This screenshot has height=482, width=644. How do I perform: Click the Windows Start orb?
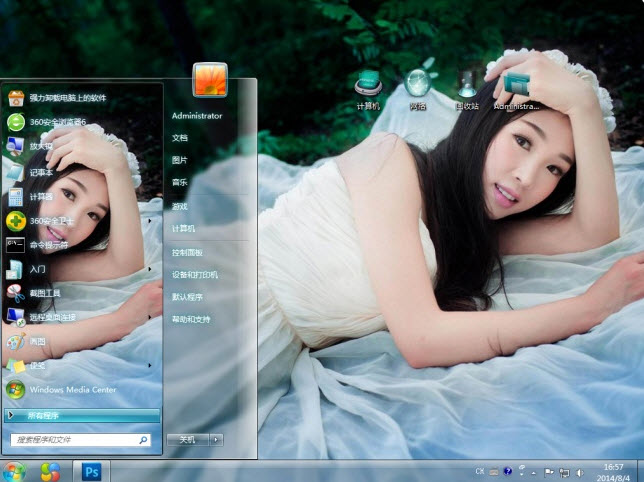pos(14,471)
